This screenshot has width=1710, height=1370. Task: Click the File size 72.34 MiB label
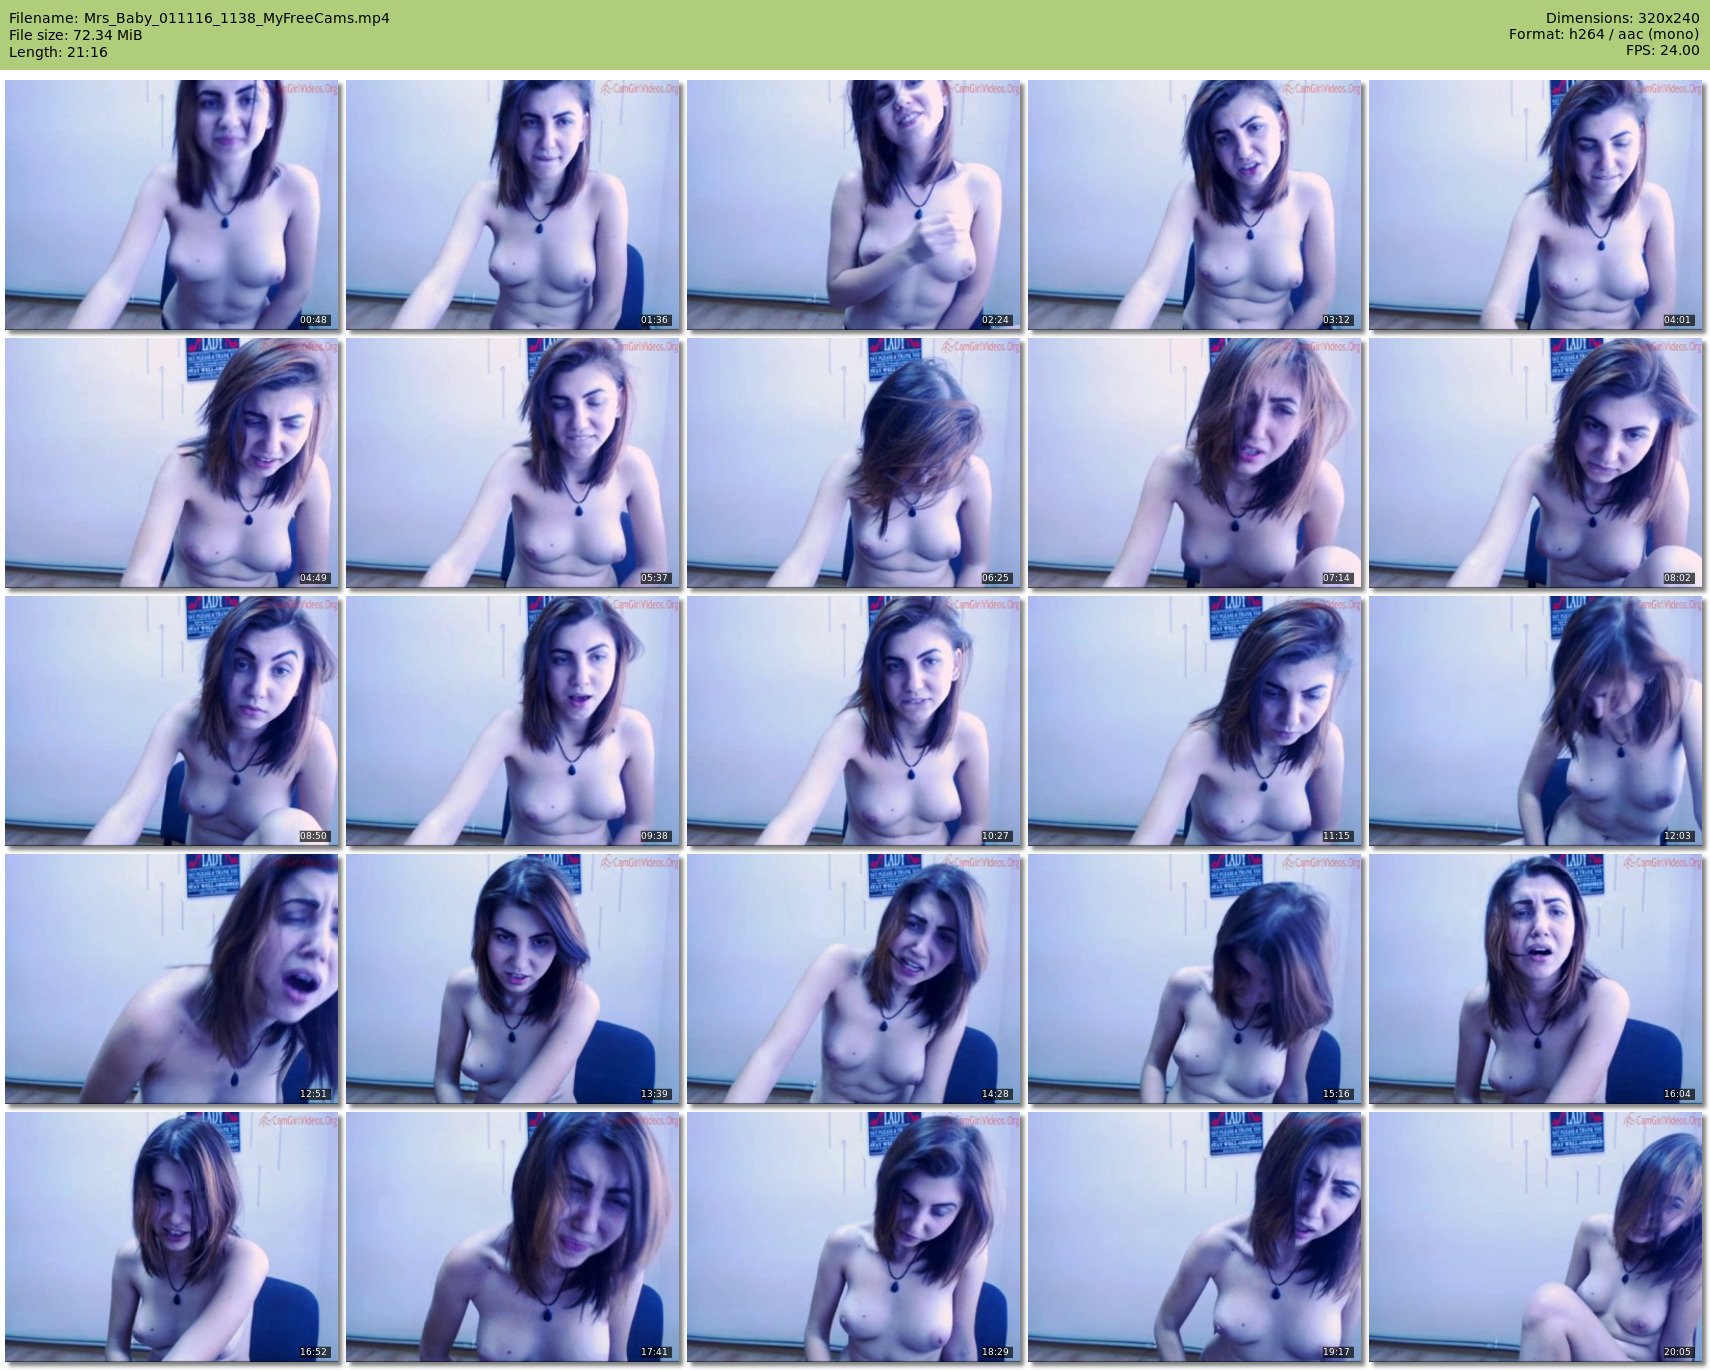[x=76, y=35]
